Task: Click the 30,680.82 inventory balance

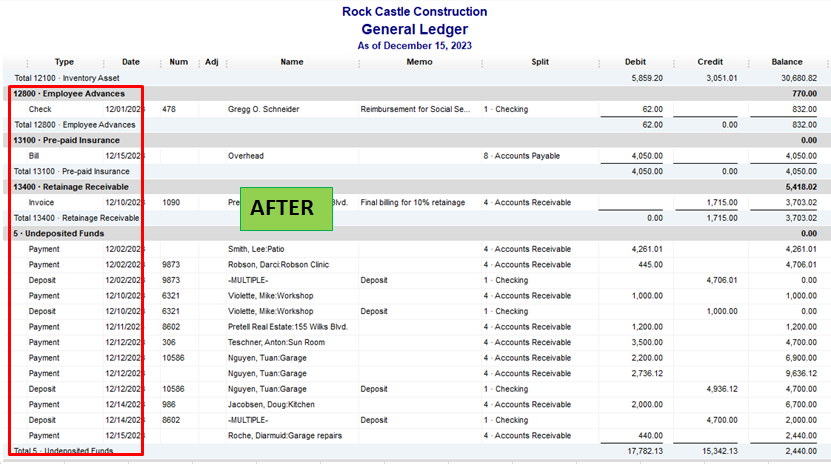Action: 799,78
